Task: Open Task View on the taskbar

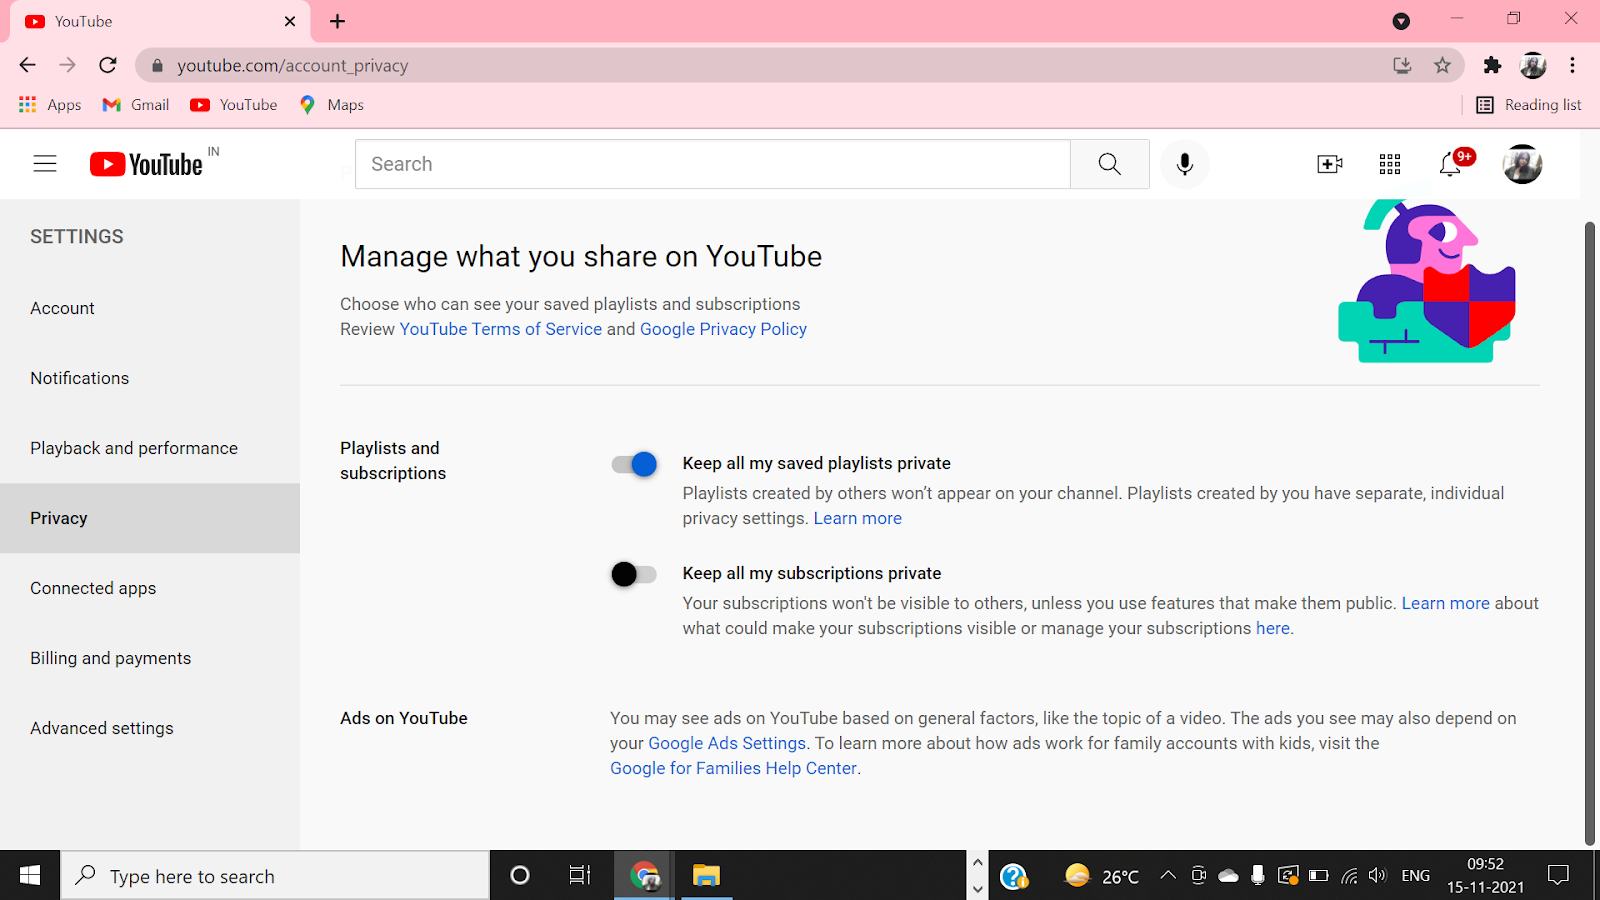Action: pyautogui.click(x=580, y=876)
